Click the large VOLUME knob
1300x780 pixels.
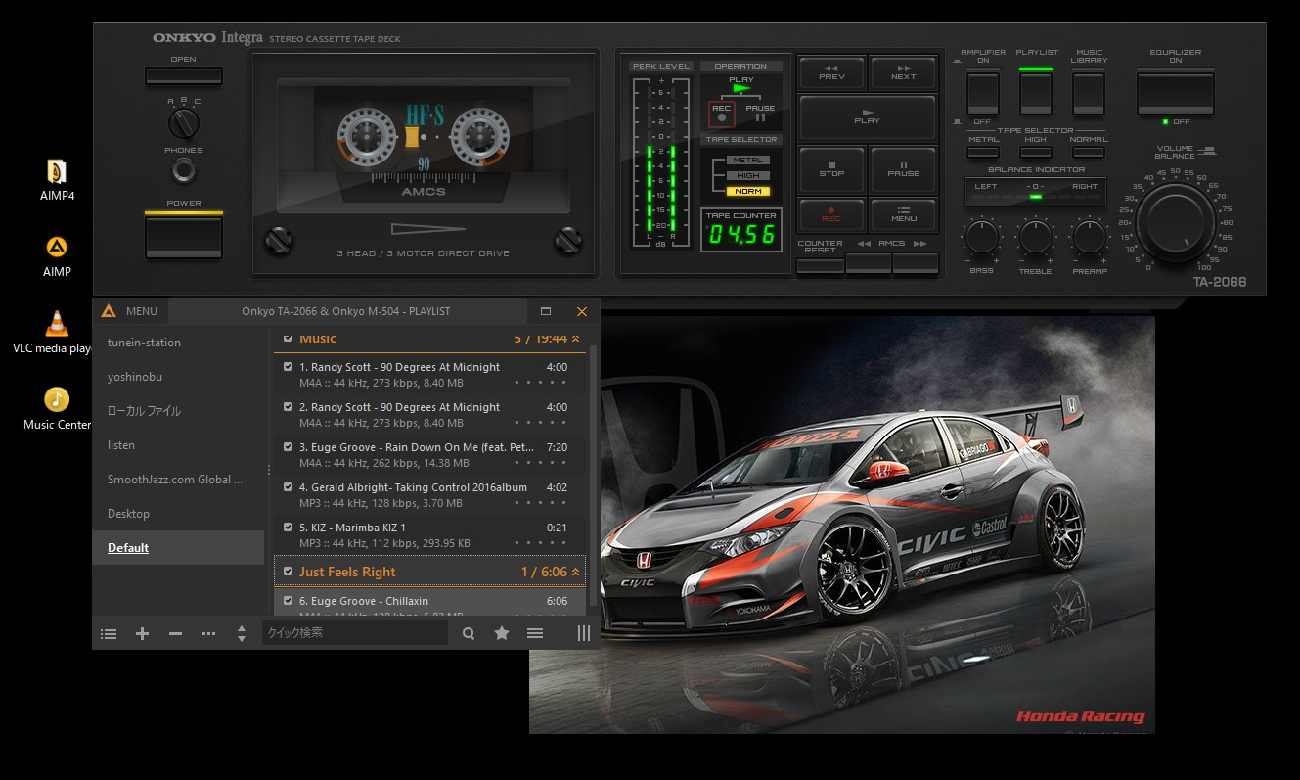(1175, 223)
